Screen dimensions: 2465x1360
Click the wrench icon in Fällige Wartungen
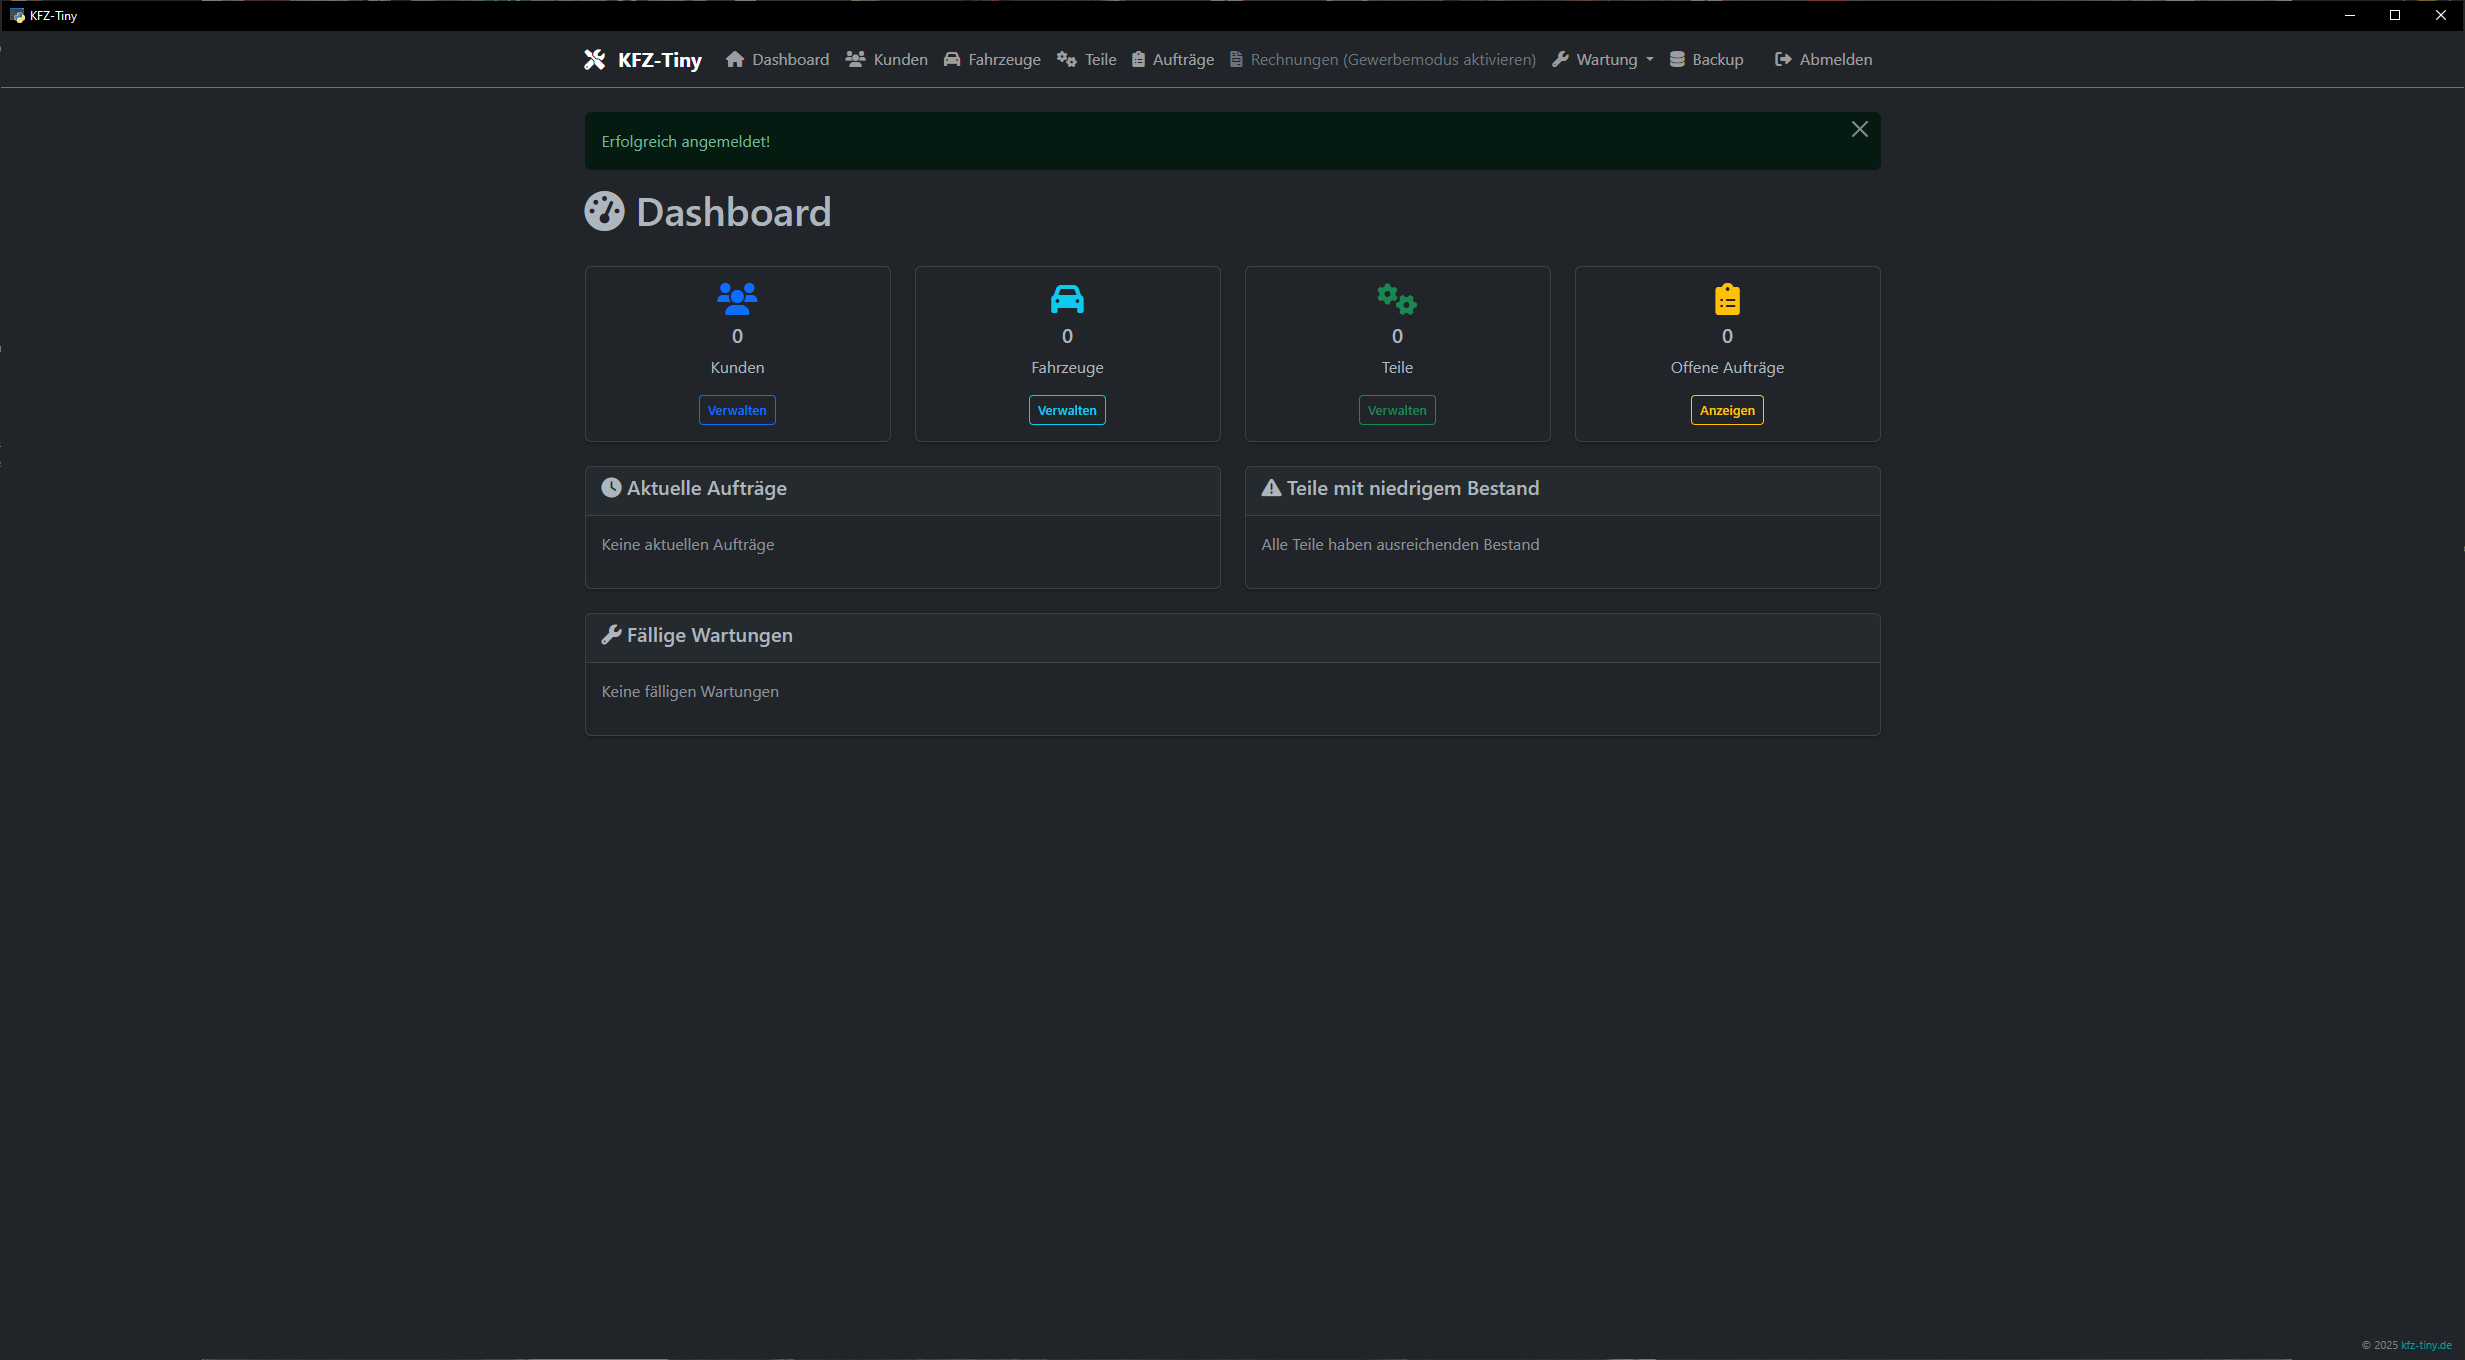click(611, 635)
